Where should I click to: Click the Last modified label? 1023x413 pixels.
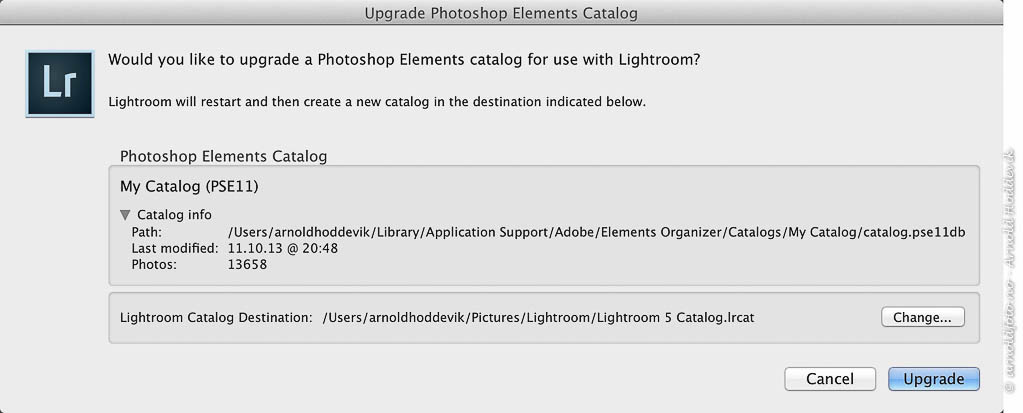pyautogui.click(x=175, y=249)
